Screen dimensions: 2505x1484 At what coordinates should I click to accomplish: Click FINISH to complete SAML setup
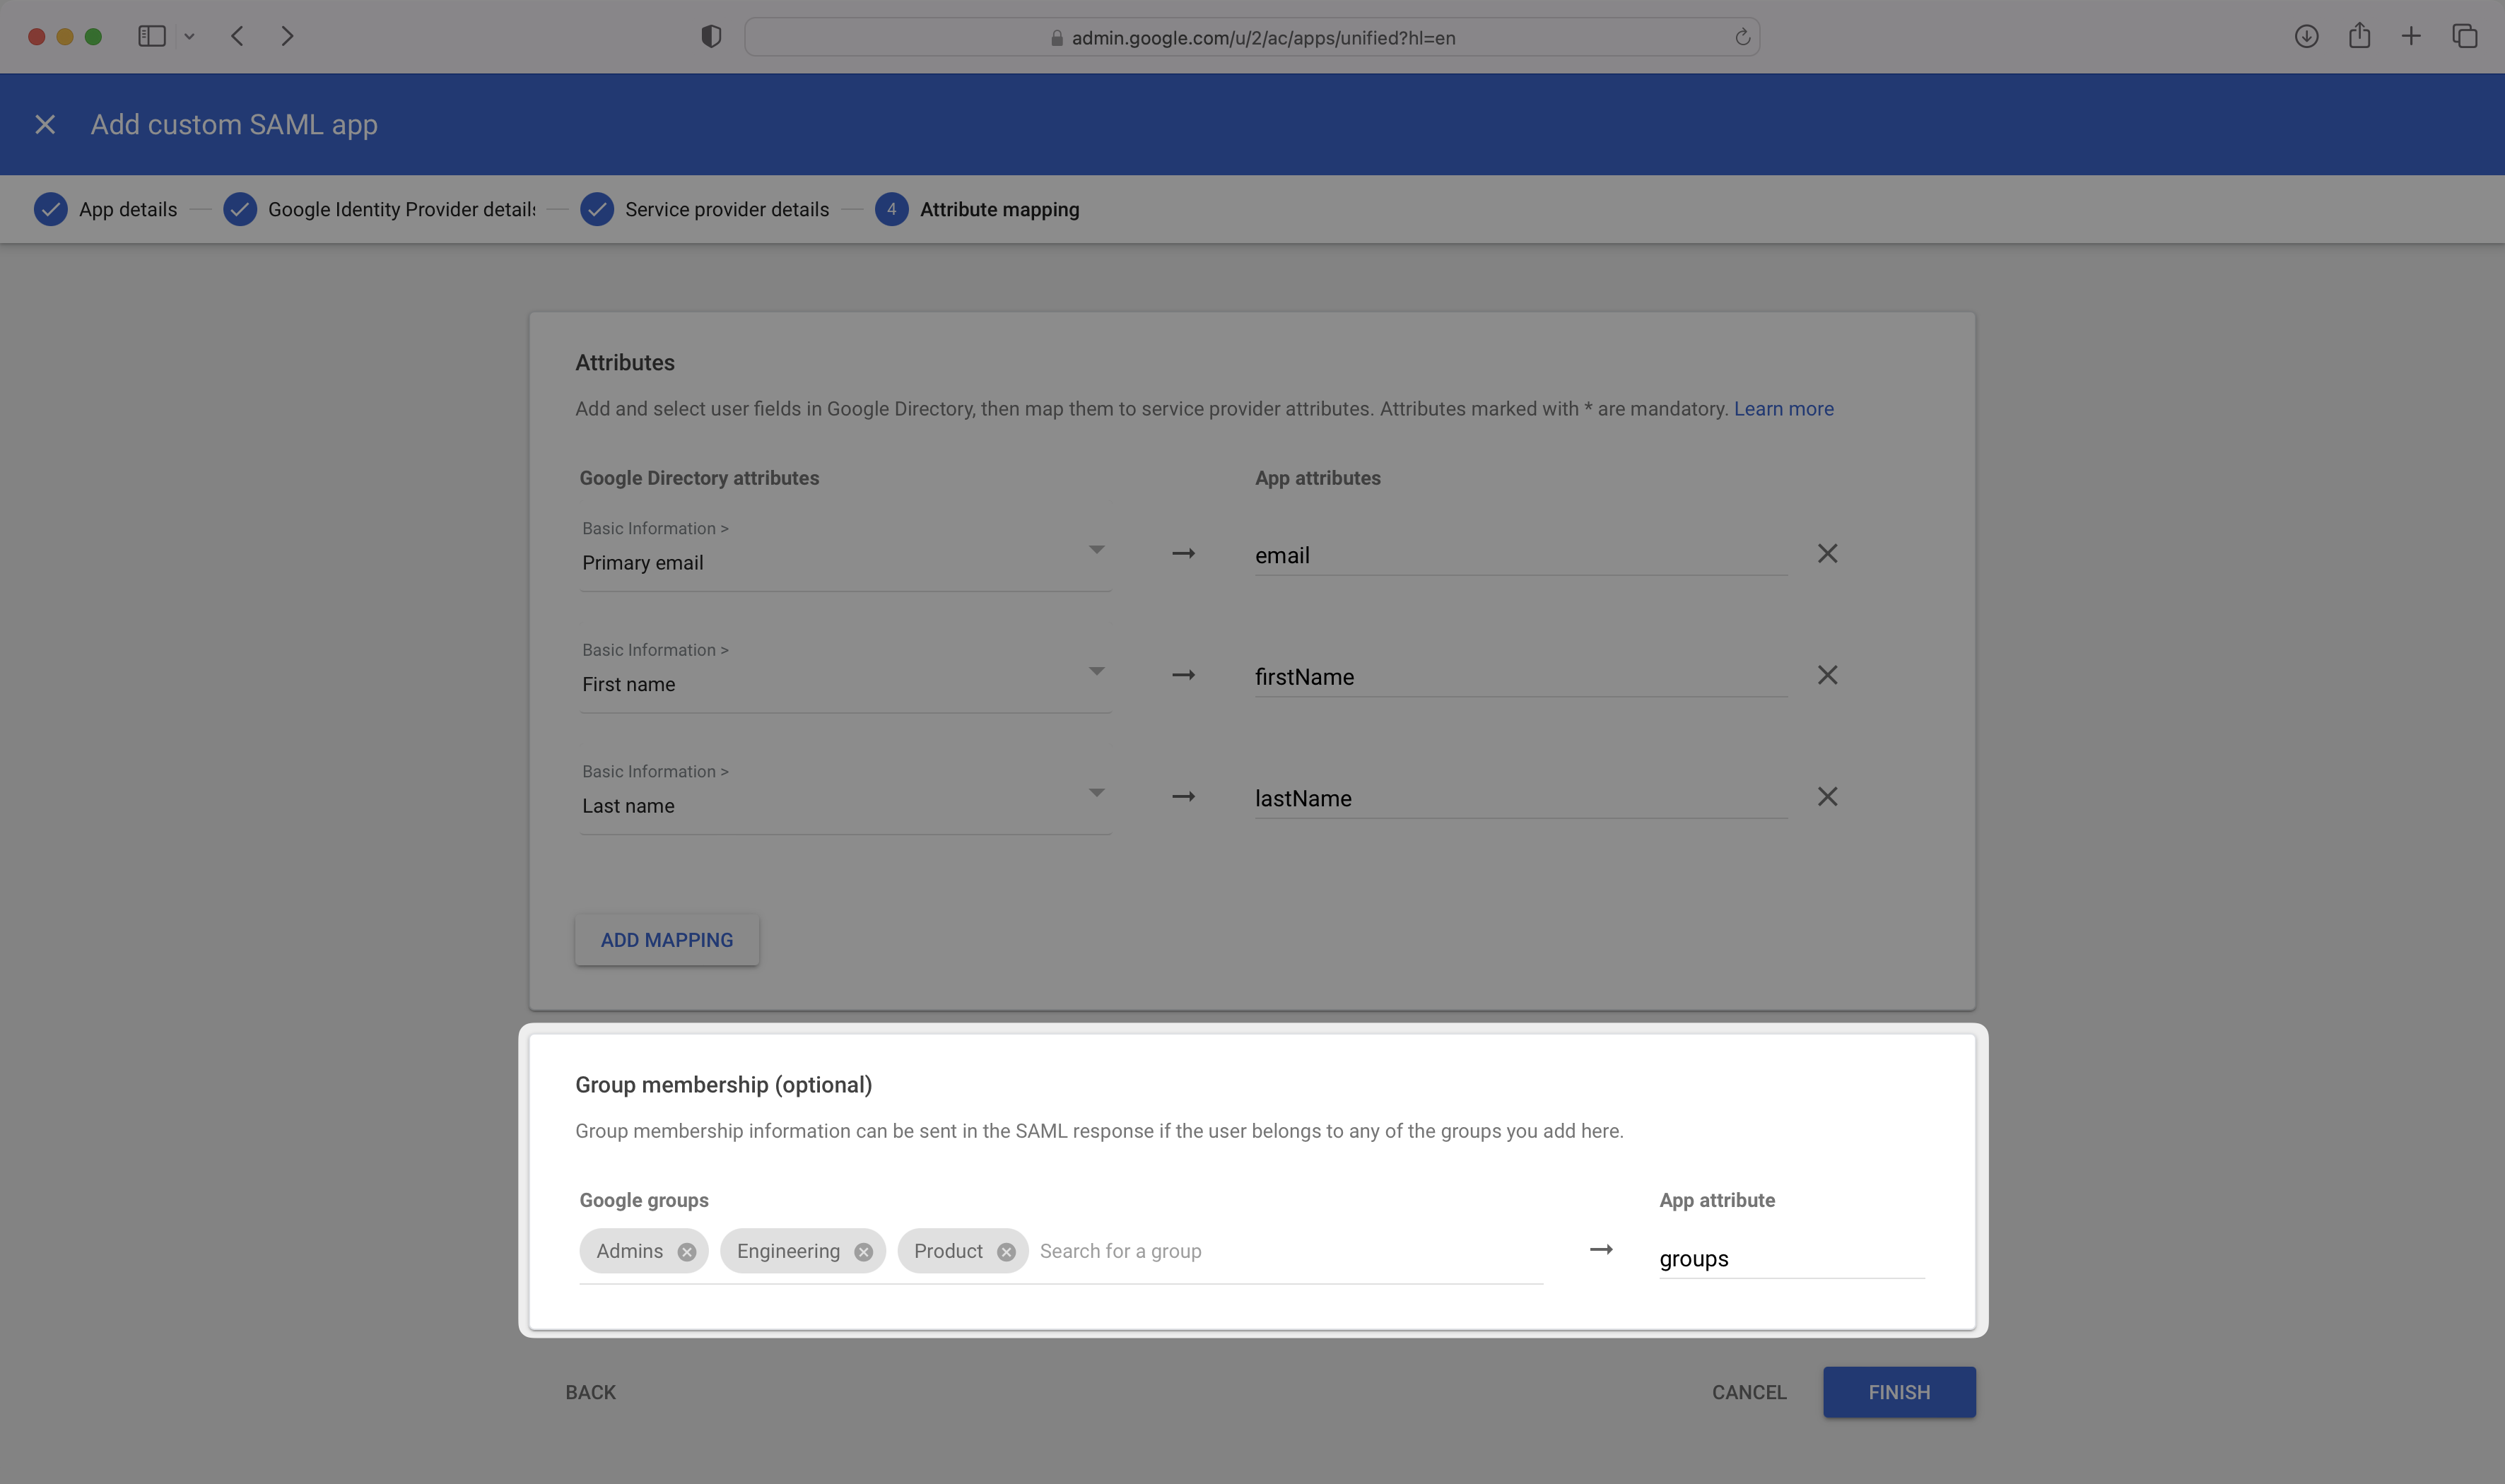click(x=1898, y=1391)
